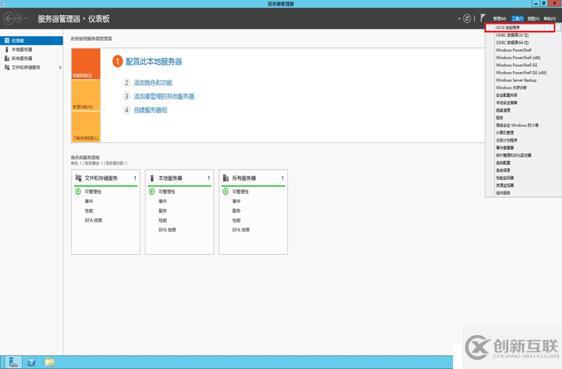The height and width of the screenshot is (369, 562).
Task: Click the back navigation arrow
Action: 9,18
